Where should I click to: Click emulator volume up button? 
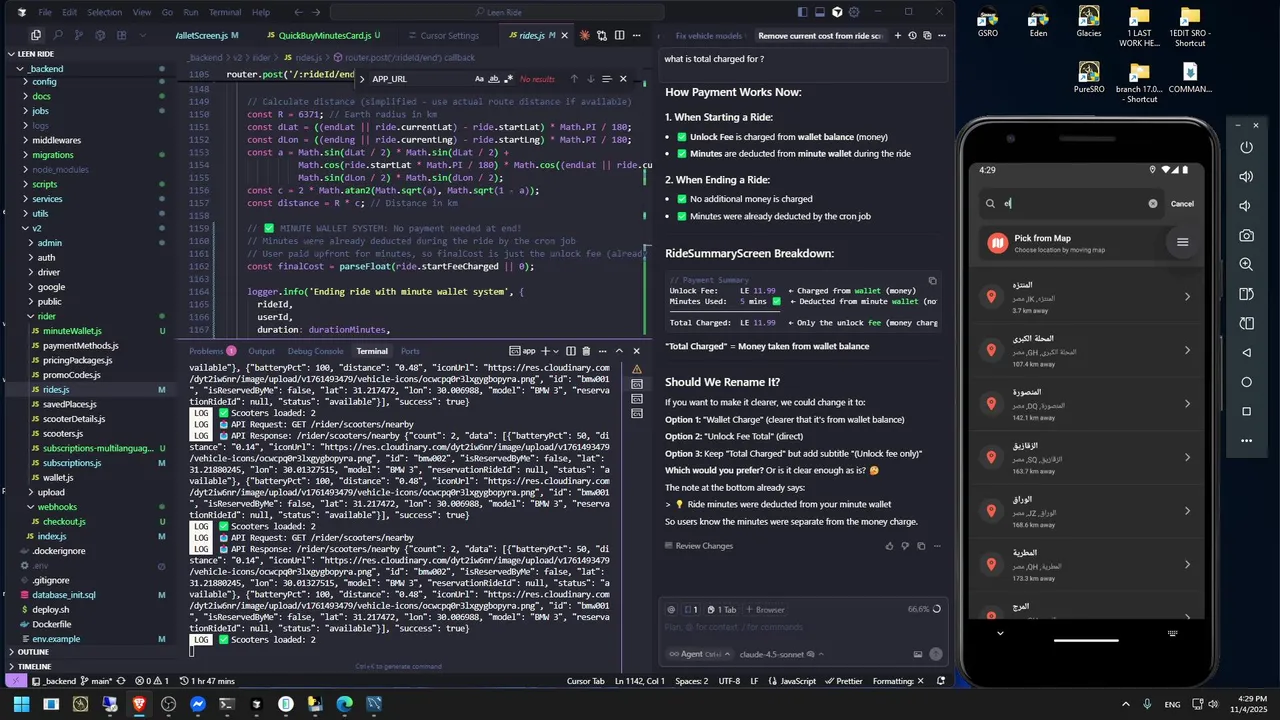coord(1246,177)
